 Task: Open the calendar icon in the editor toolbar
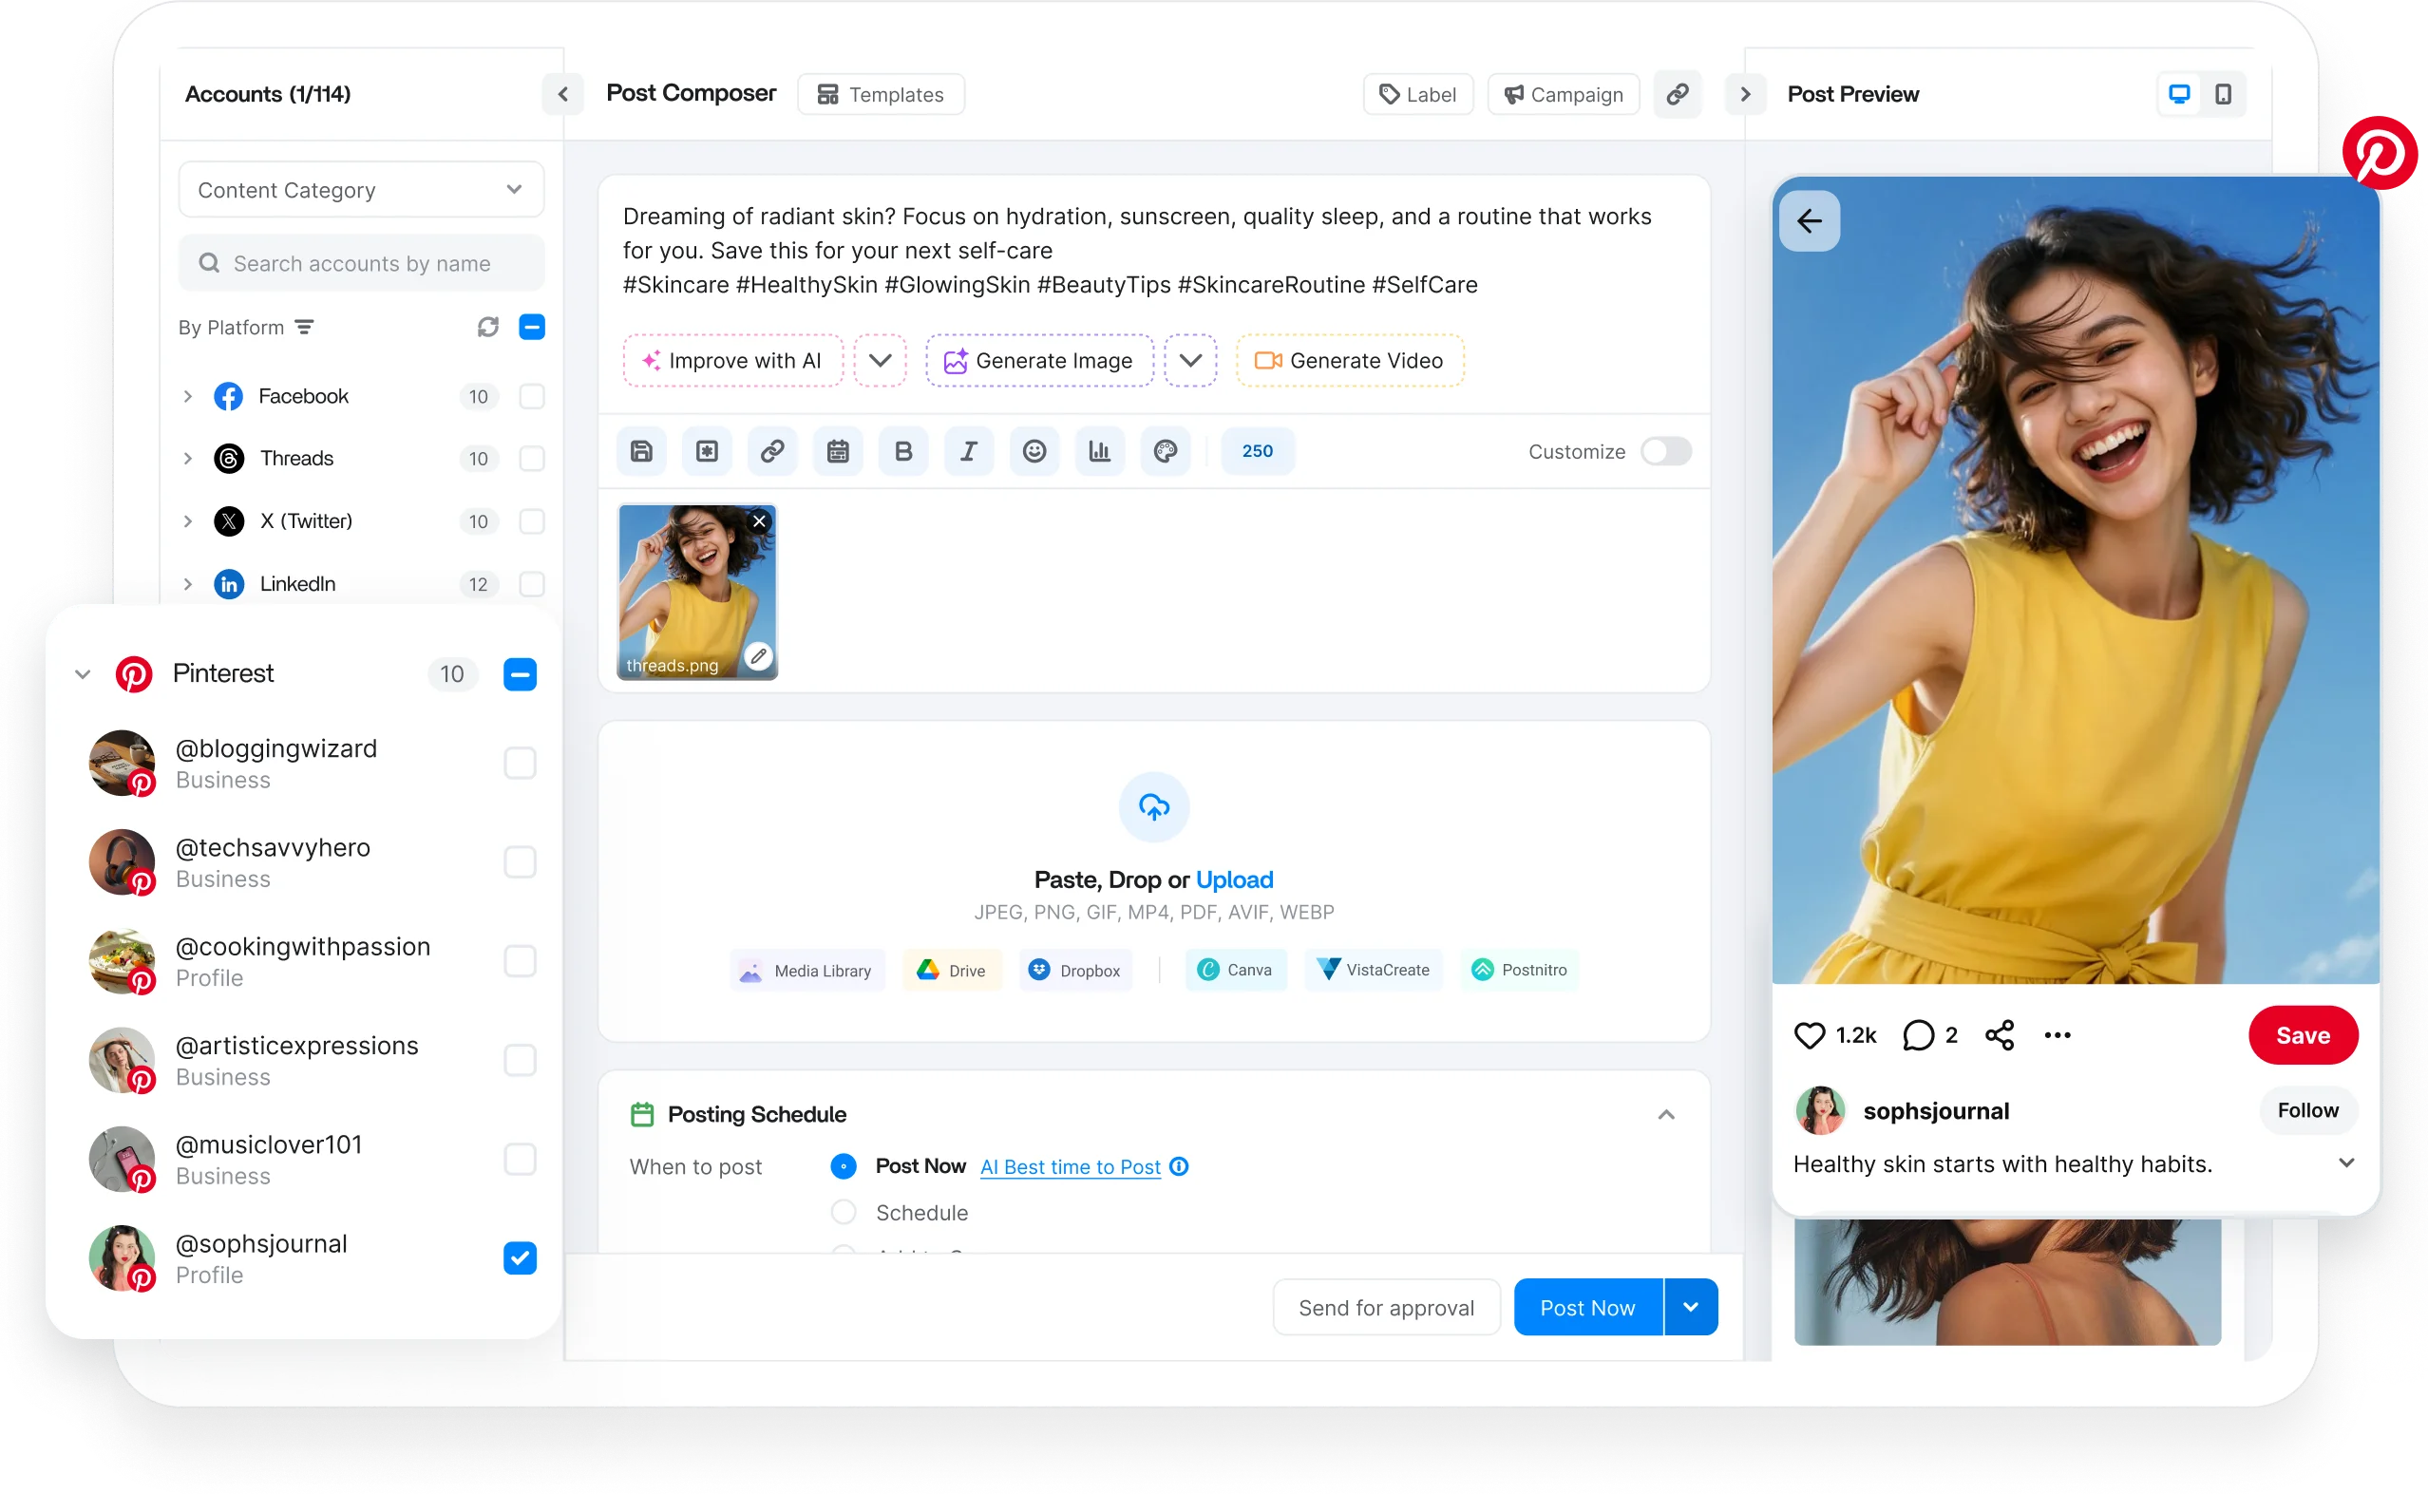click(838, 451)
